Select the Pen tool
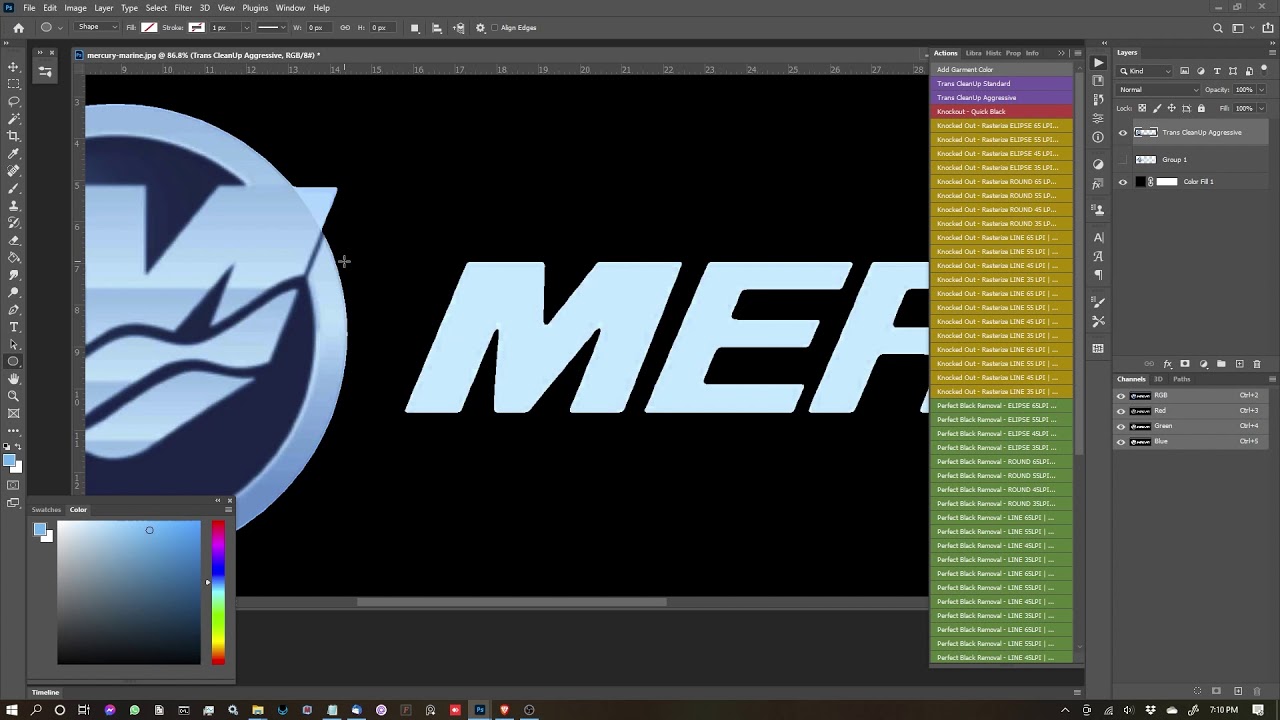Image resolution: width=1280 pixels, height=720 pixels. [x=14, y=310]
